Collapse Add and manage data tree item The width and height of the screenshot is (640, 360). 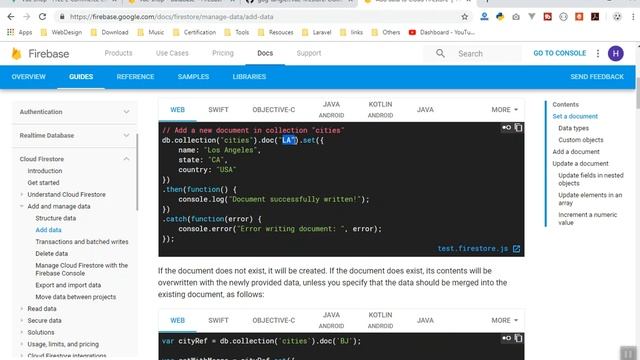coord(22,207)
